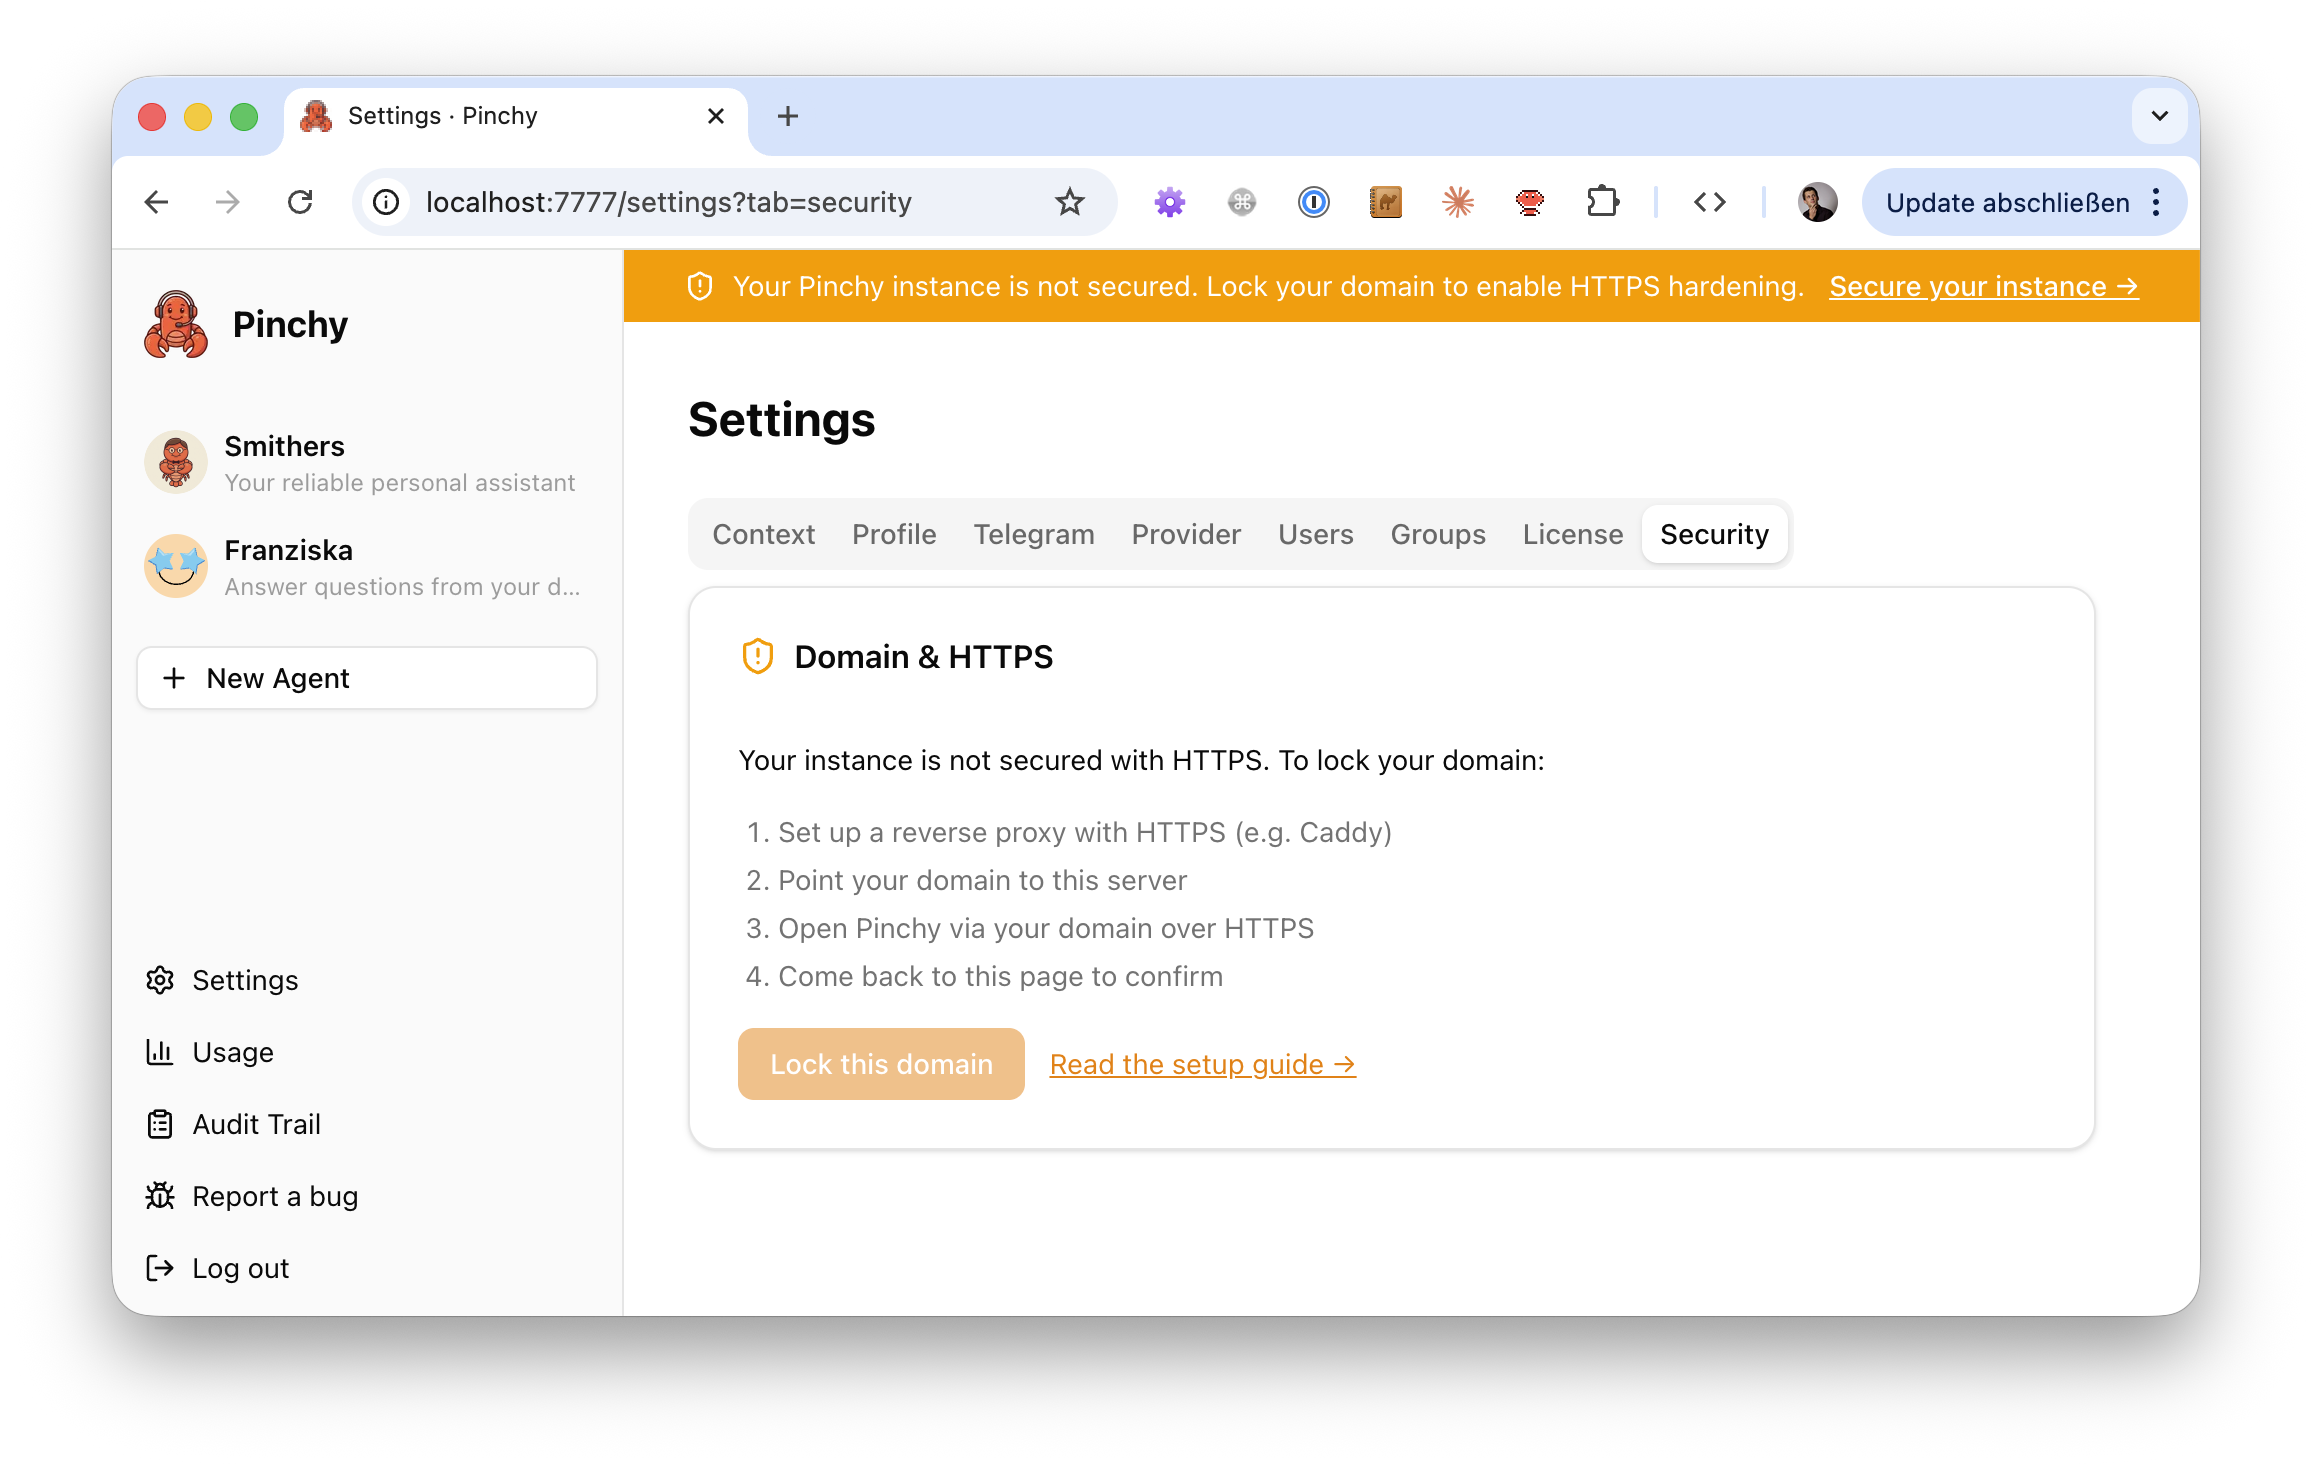
Task: Open the Usage statistics page
Action: coord(233,1052)
